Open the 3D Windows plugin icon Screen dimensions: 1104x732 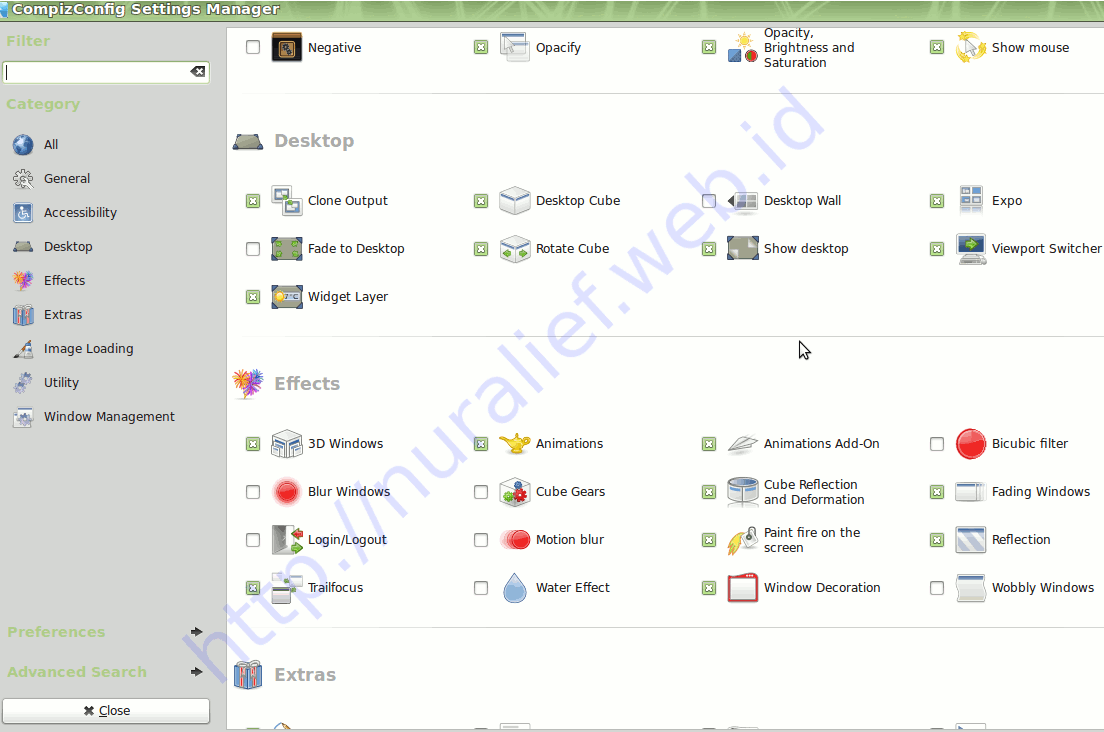tap(287, 443)
